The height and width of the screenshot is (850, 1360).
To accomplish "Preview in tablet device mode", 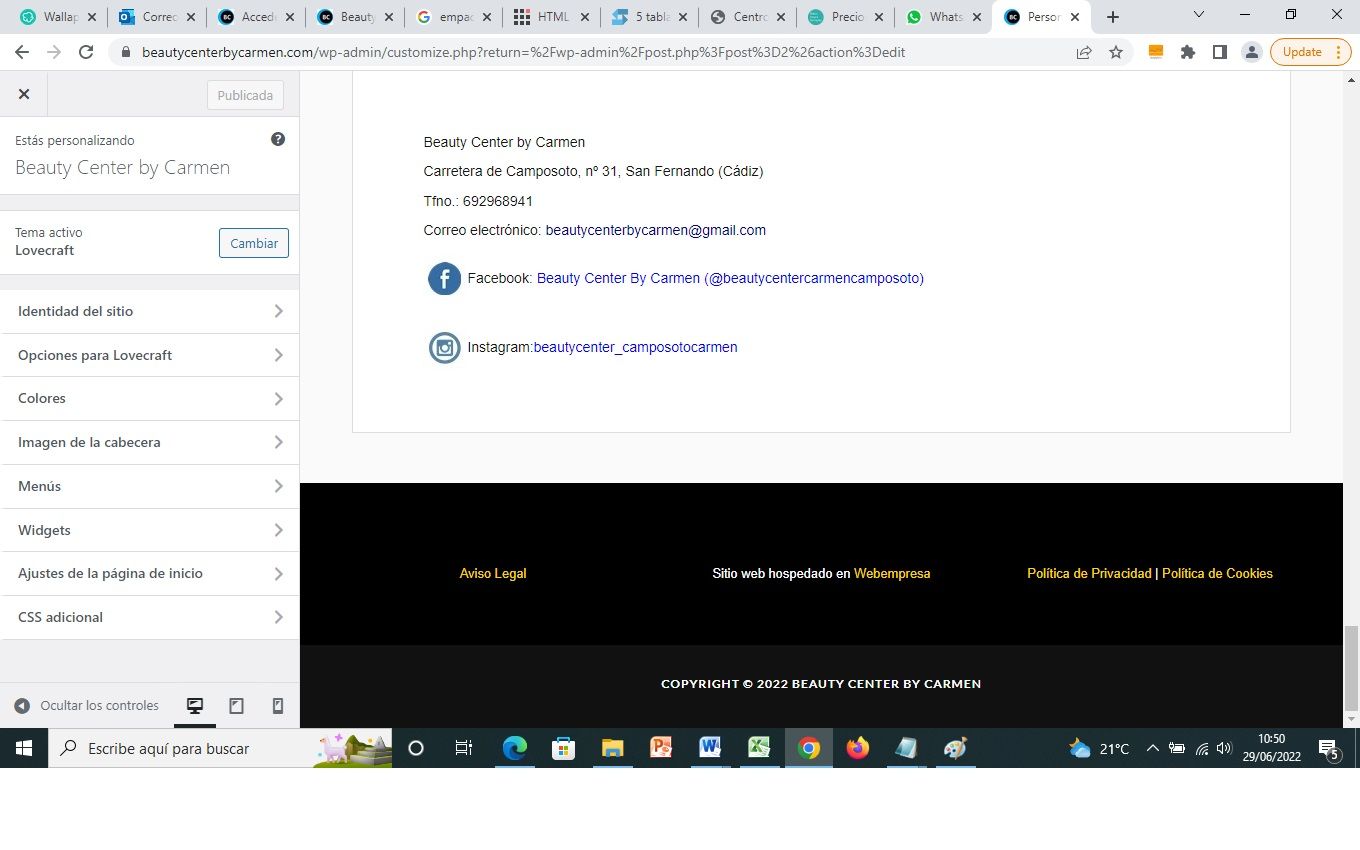I will tap(236, 706).
